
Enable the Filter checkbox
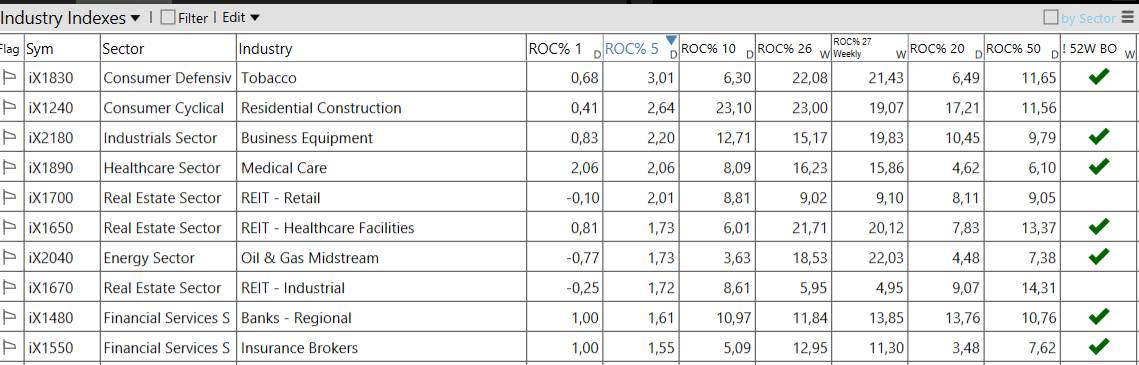[168, 18]
